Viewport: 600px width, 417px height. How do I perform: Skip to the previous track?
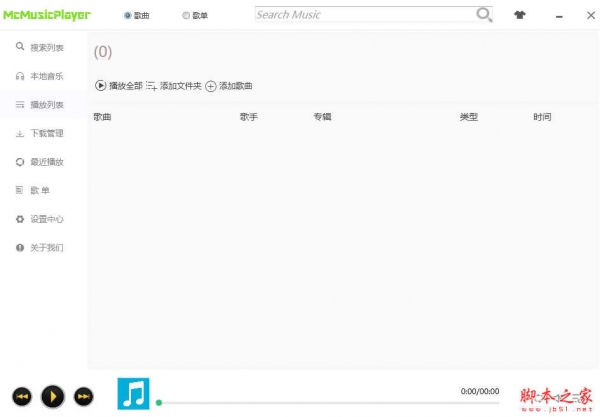[22, 397]
